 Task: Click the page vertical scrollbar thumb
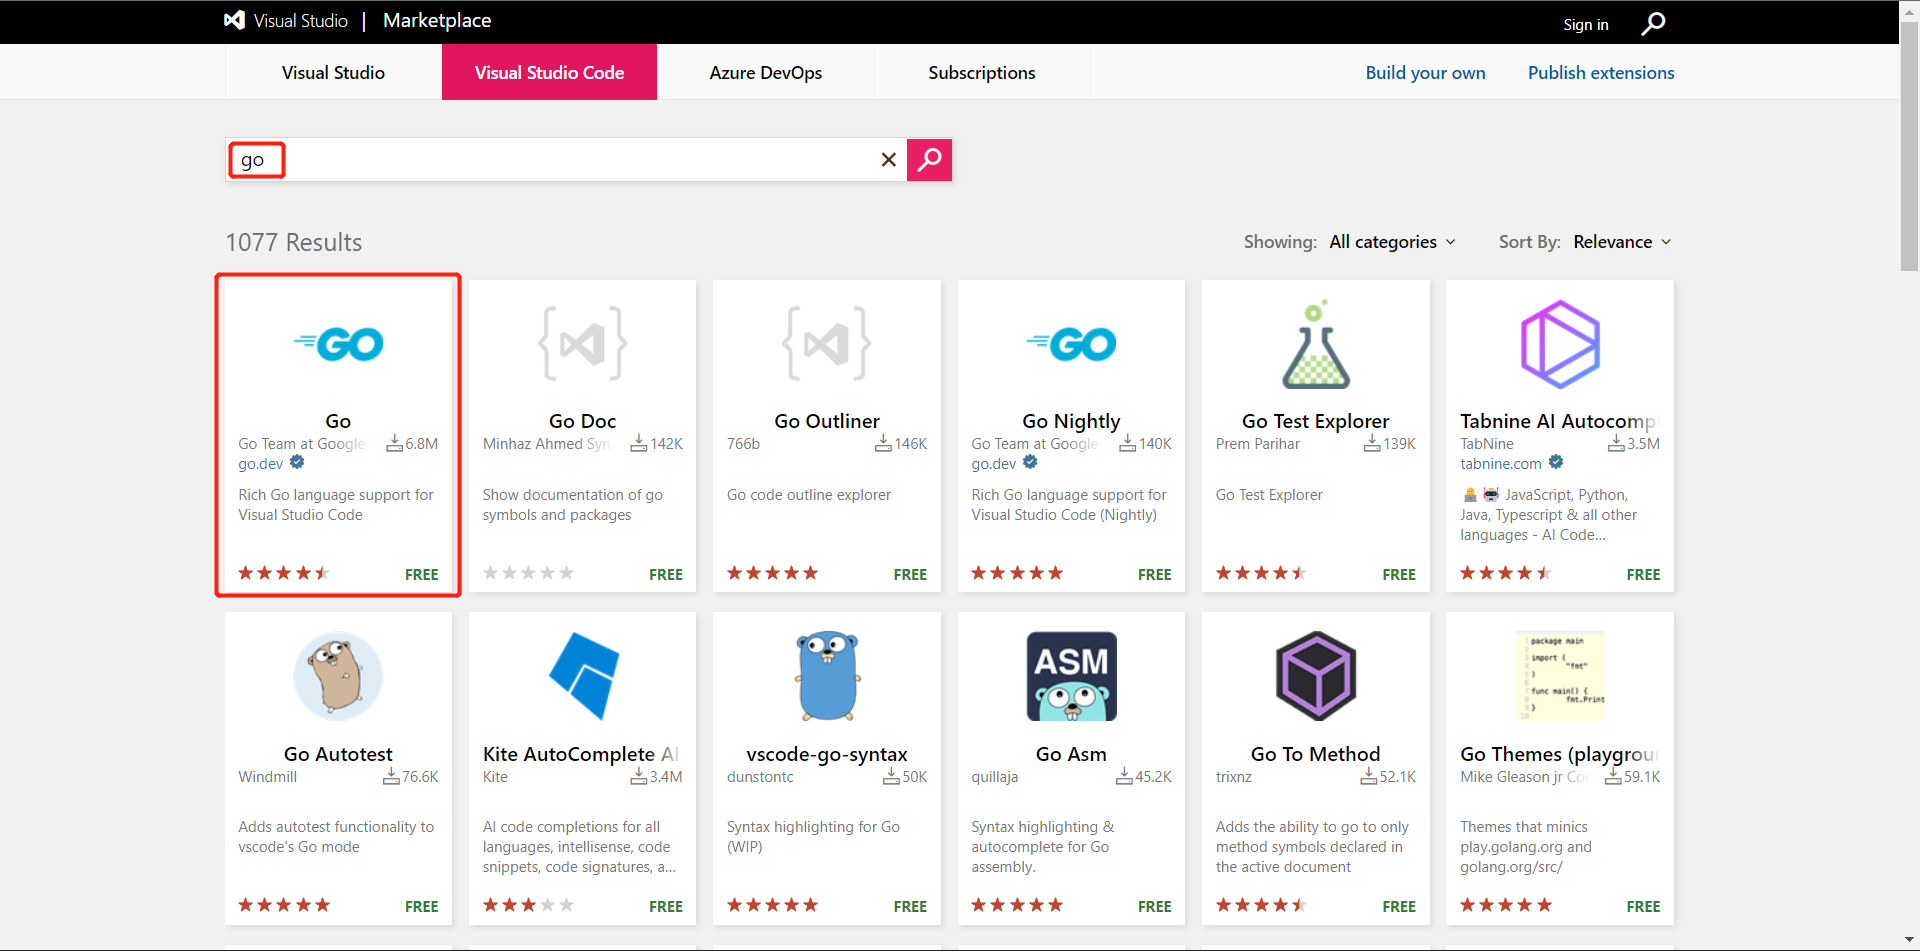click(x=1909, y=146)
